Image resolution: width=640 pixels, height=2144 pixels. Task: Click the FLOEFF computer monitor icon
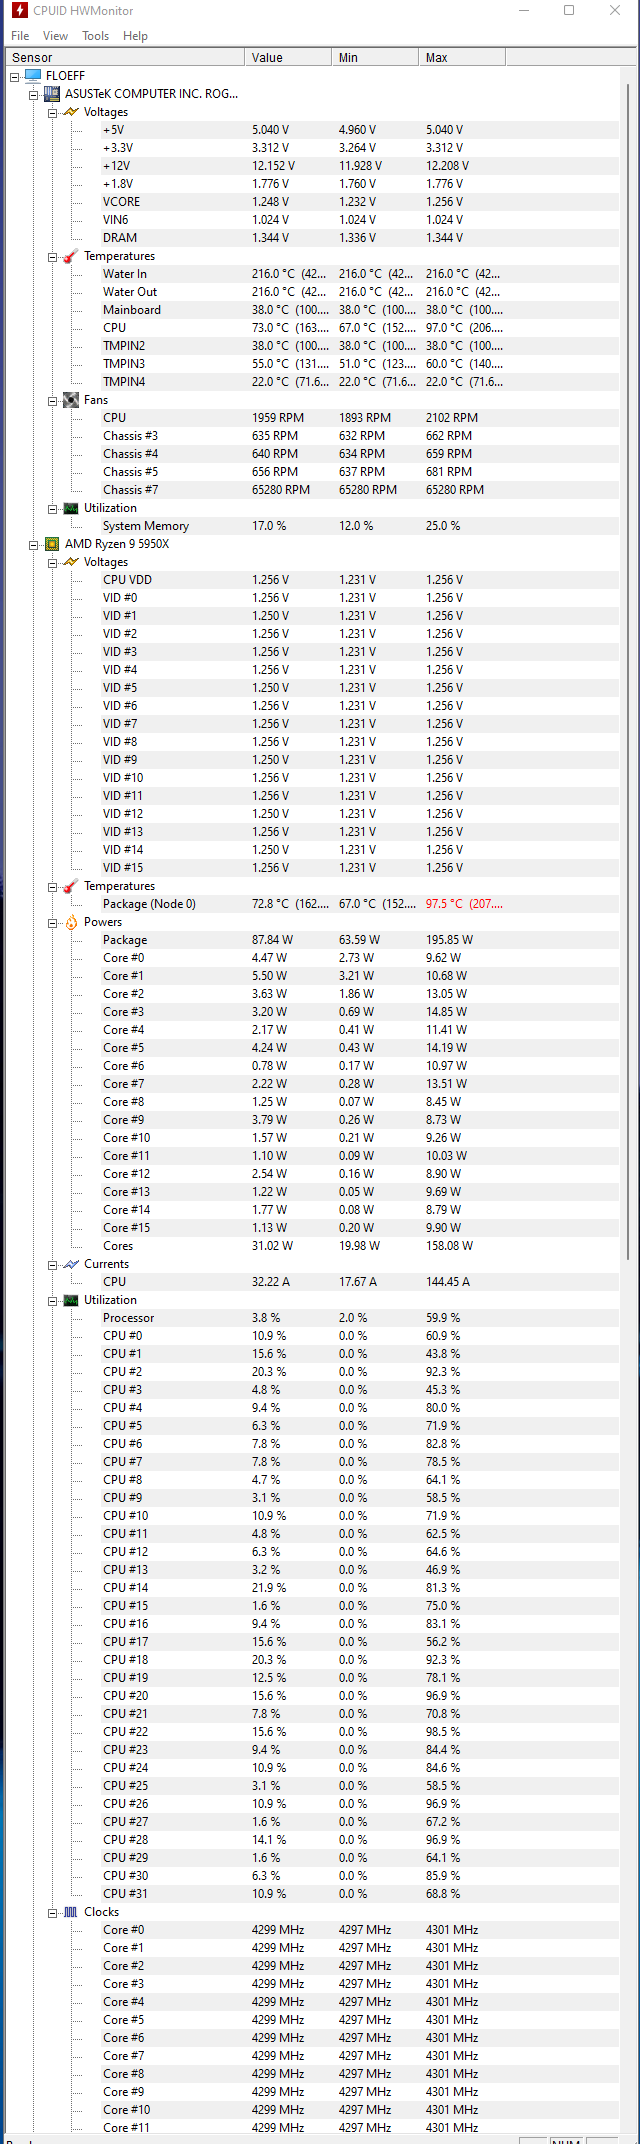point(33,76)
